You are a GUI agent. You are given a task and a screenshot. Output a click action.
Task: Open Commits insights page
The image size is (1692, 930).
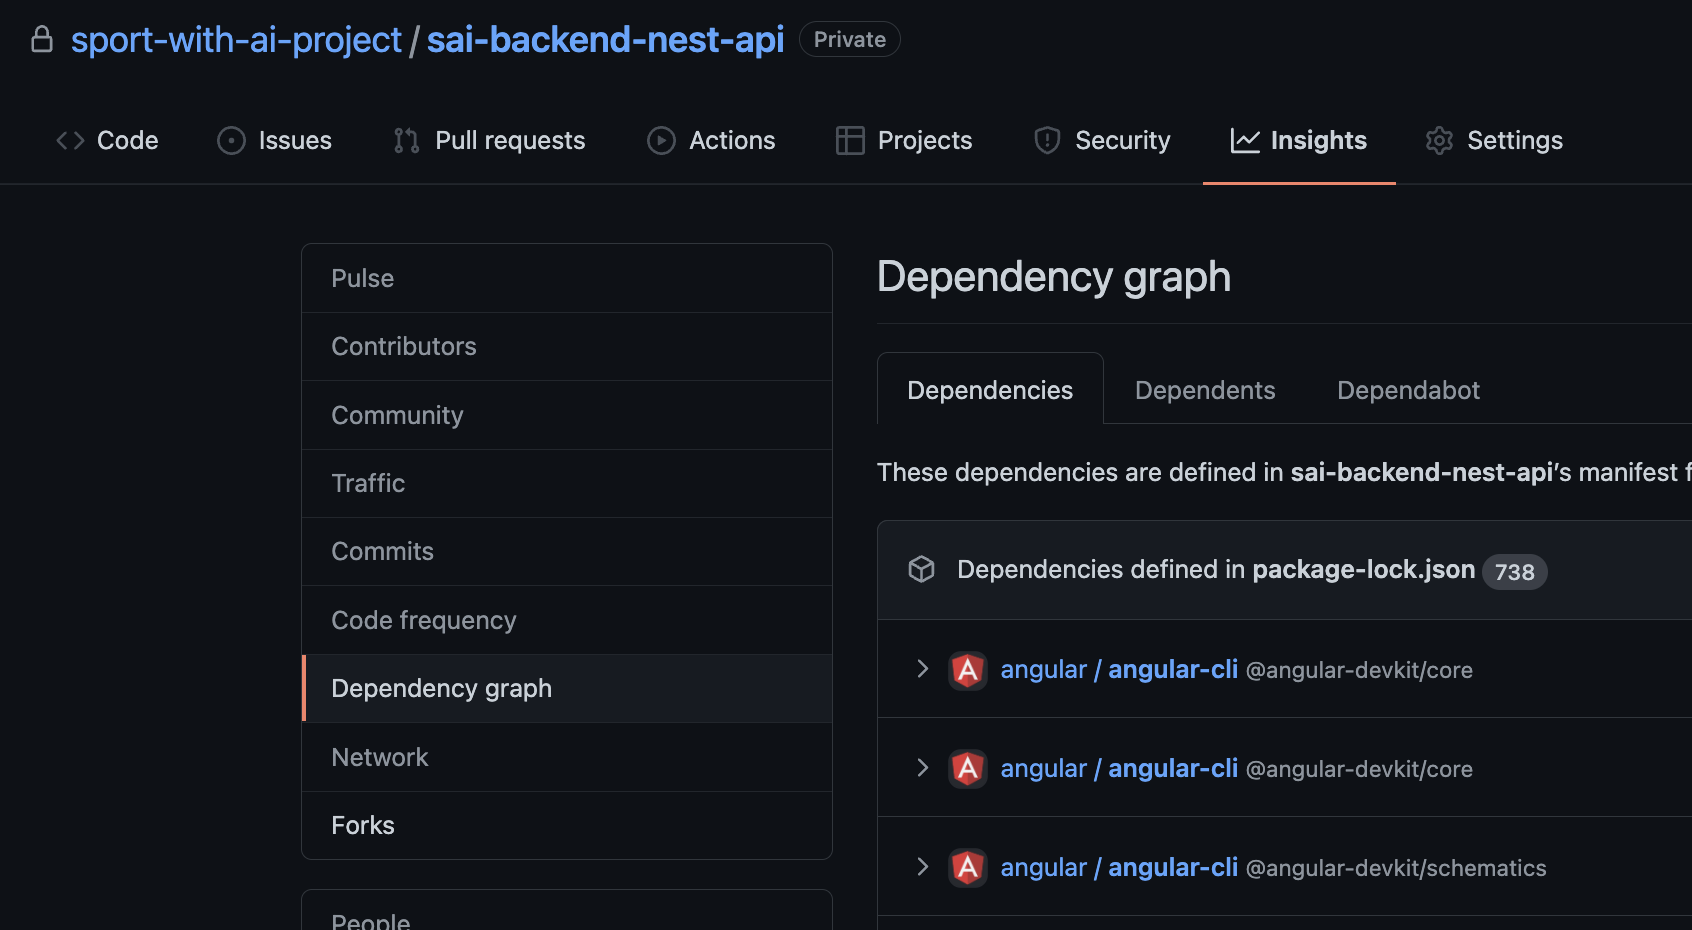tap(567, 551)
